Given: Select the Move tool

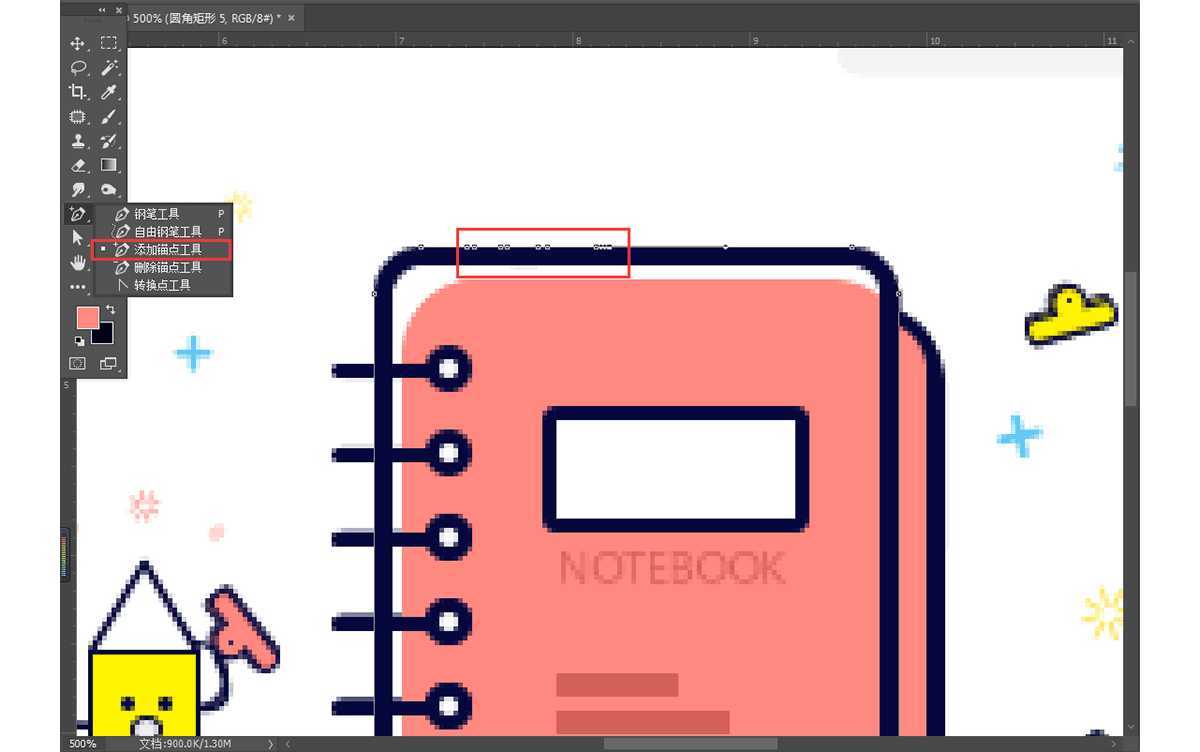Looking at the screenshot, I should tap(78, 44).
